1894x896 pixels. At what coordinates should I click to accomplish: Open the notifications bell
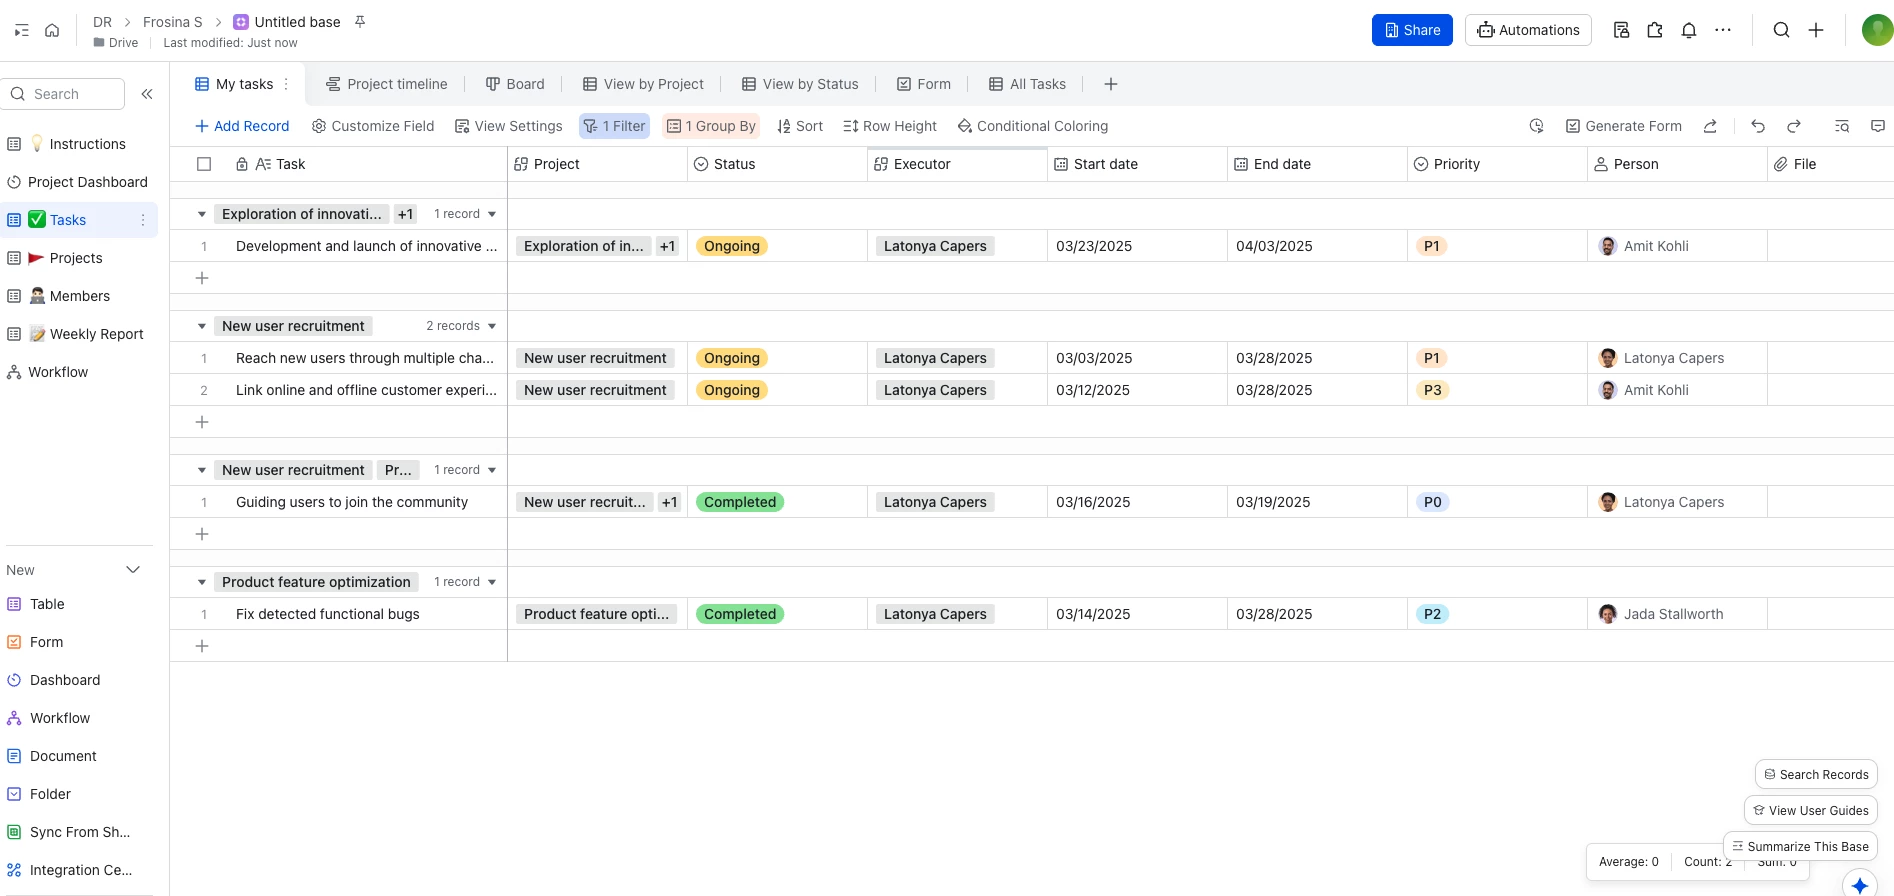1689,30
